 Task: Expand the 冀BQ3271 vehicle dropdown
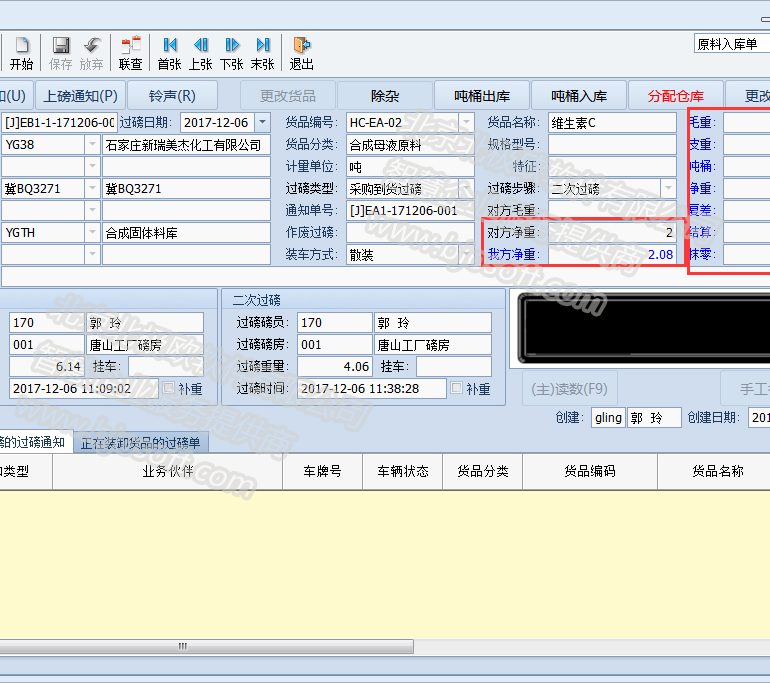coord(92,189)
